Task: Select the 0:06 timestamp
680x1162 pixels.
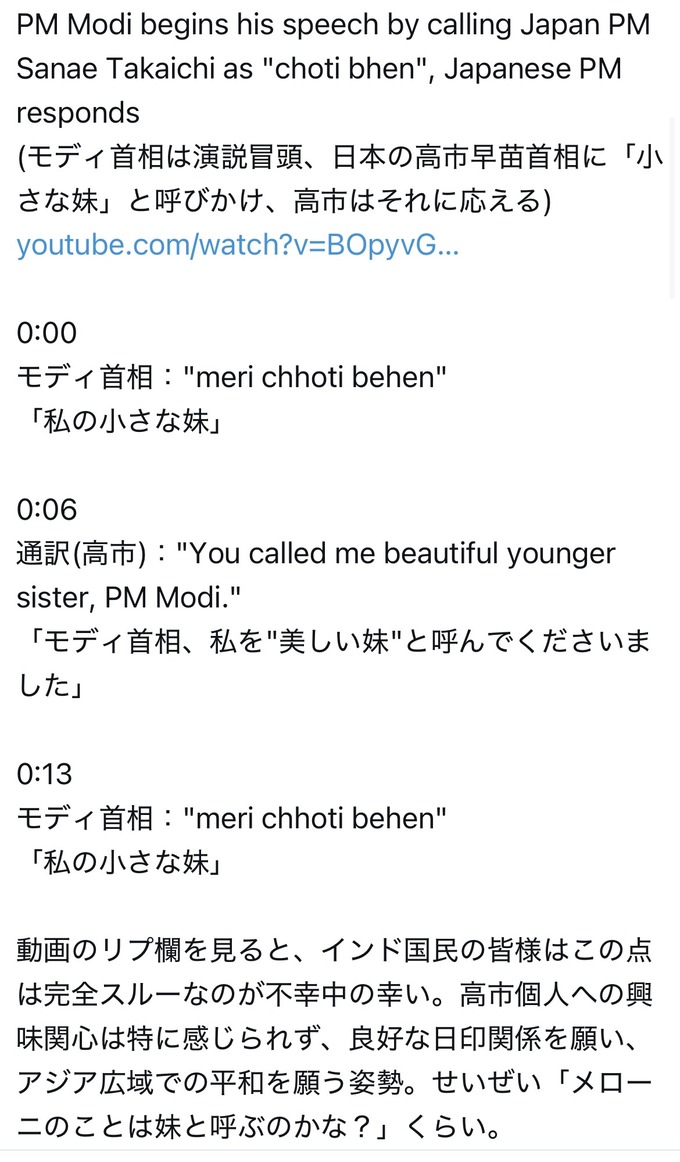Action: click(x=47, y=509)
